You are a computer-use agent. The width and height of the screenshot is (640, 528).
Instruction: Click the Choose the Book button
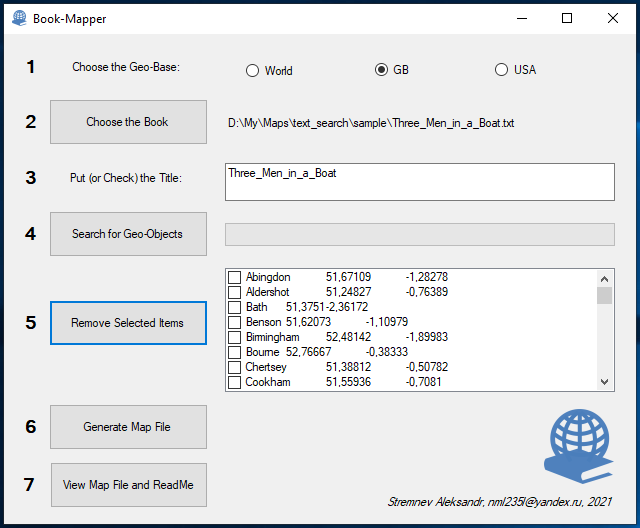pos(128,122)
